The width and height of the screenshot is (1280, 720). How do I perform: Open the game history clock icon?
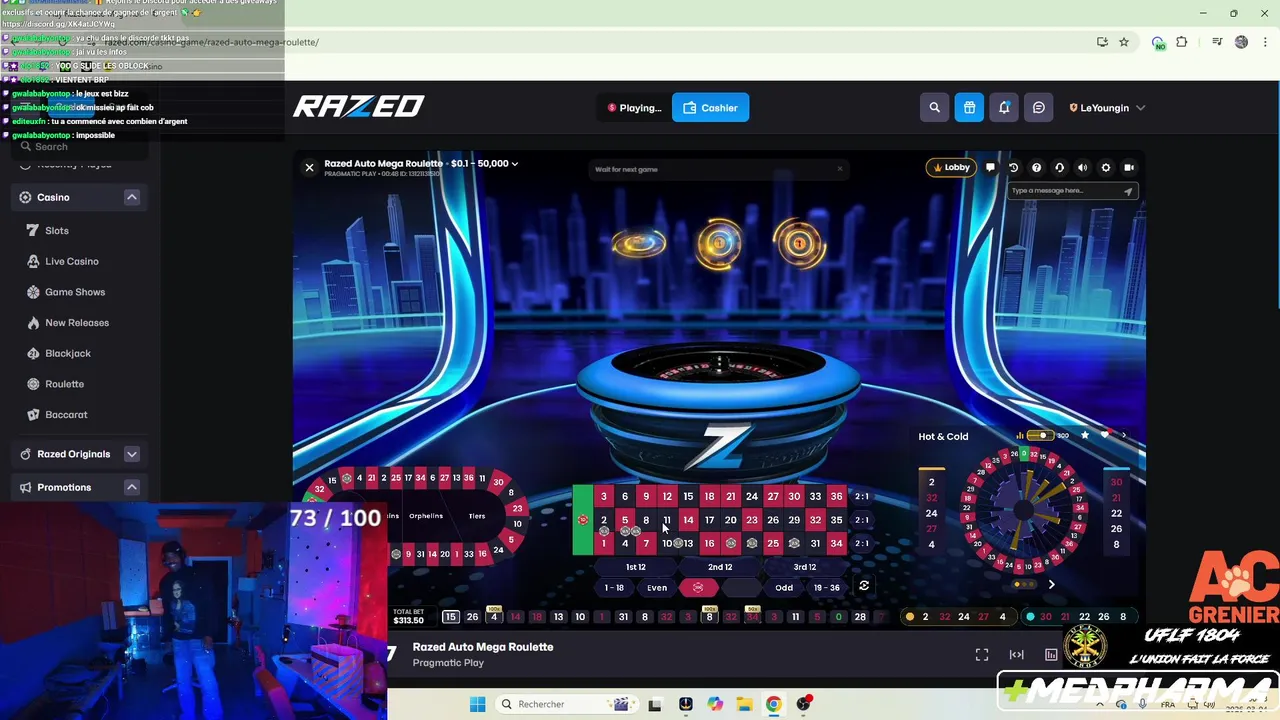[1013, 168]
